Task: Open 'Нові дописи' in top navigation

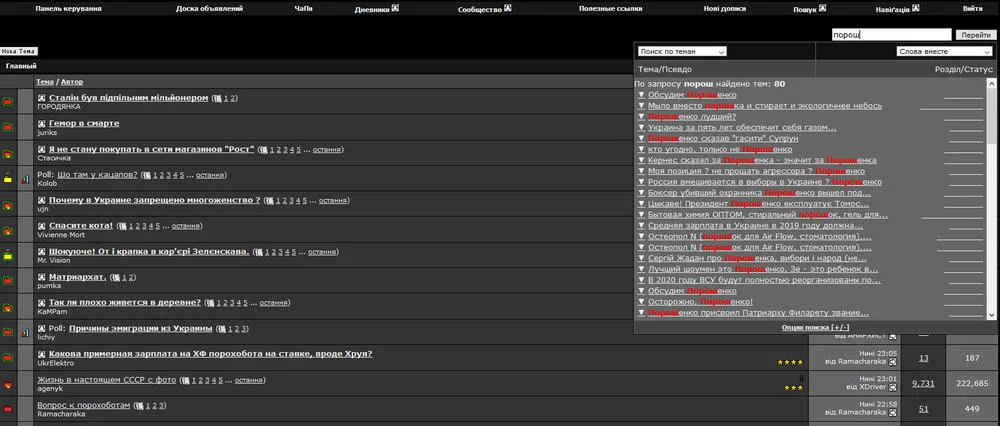Action: click(723, 8)
